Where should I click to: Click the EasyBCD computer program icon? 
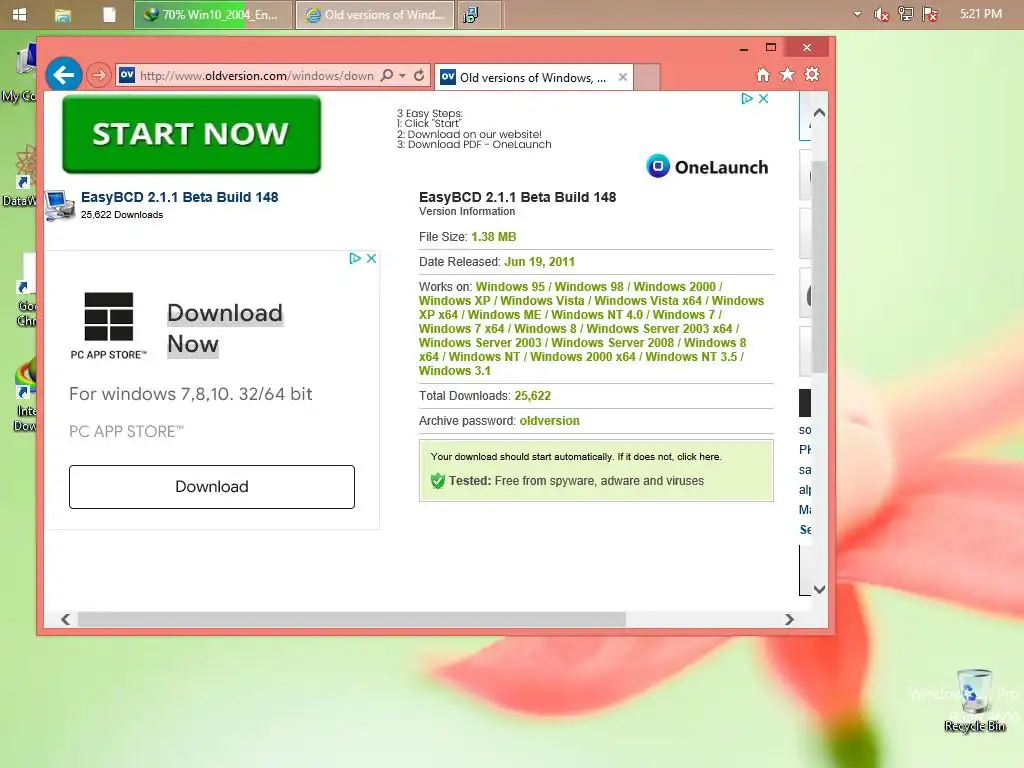tap(60, 205)
